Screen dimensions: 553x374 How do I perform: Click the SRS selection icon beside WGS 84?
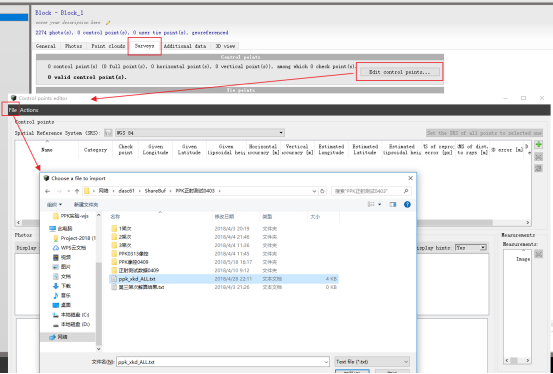[108, 133]
